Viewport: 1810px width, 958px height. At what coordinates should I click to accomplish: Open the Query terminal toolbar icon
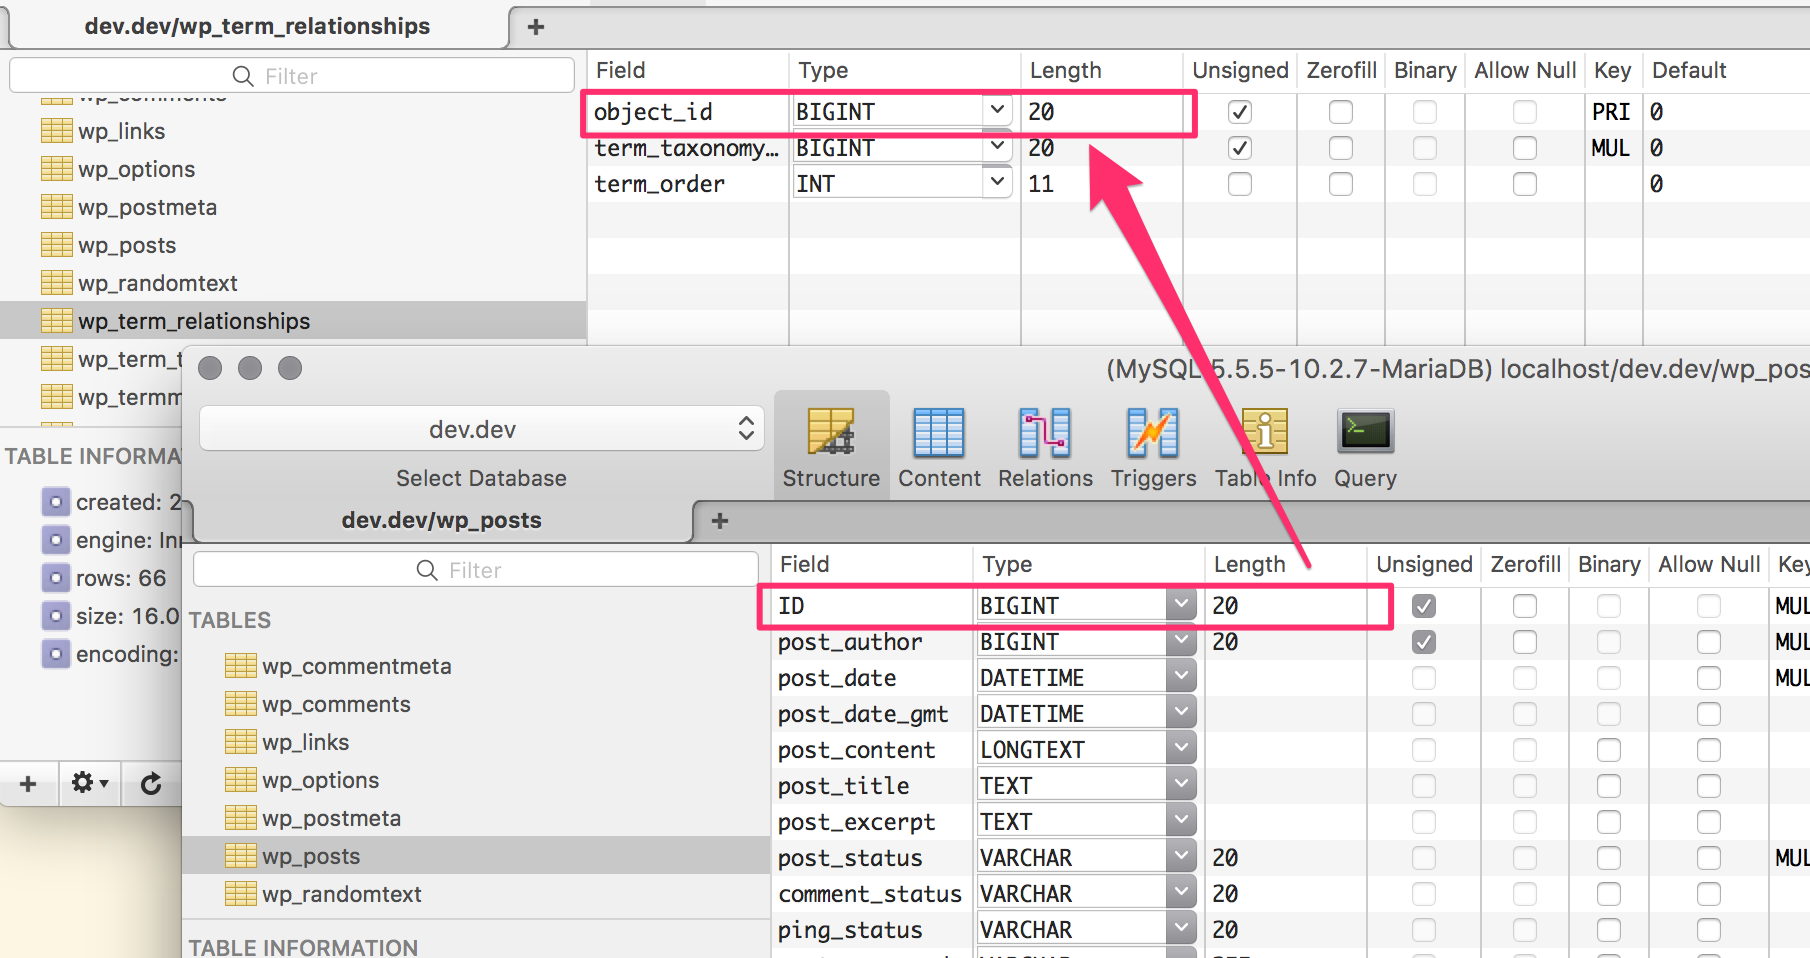tap(1365, 446)
